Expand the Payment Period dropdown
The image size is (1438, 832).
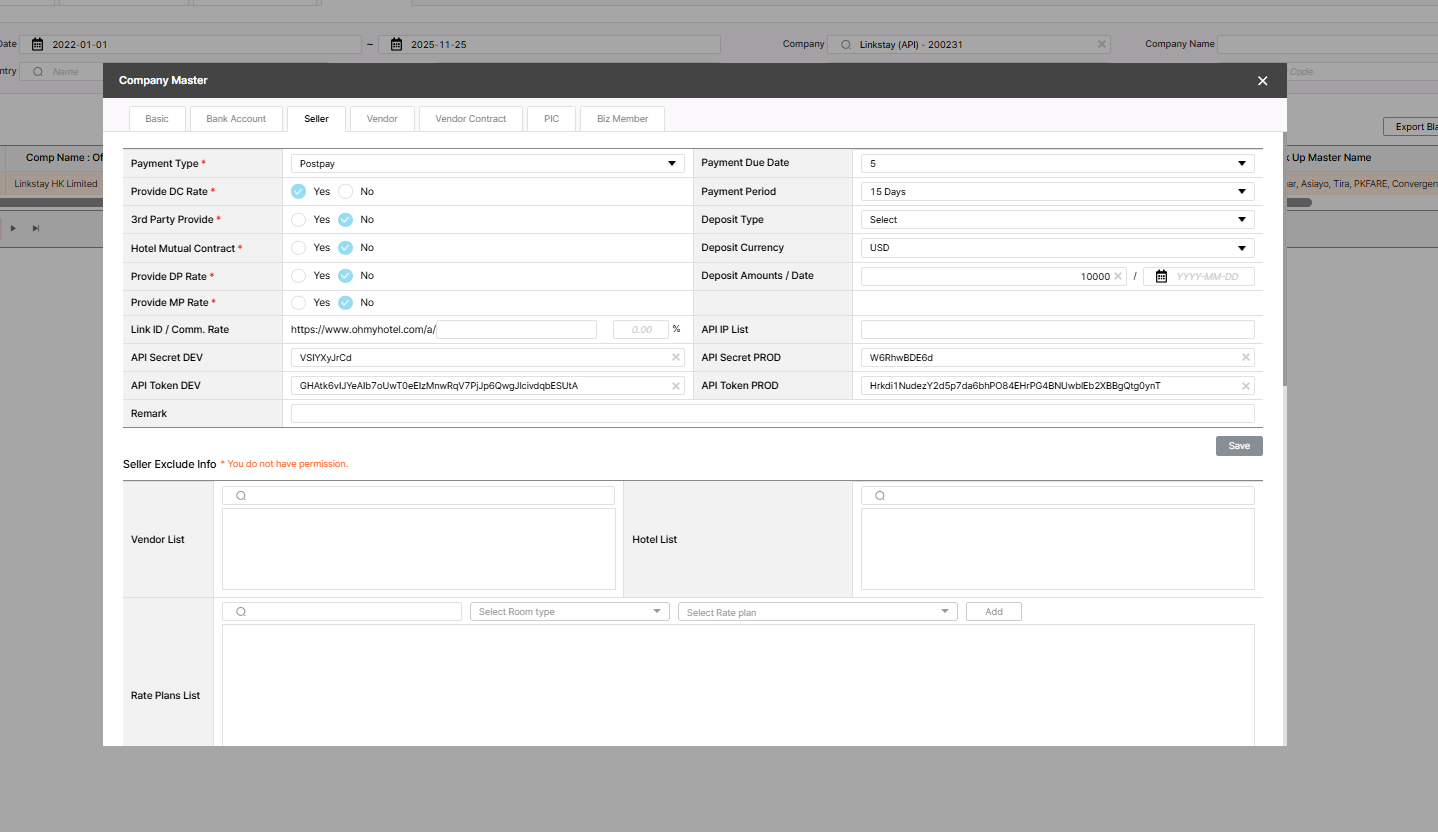(x=1057, y=191)
